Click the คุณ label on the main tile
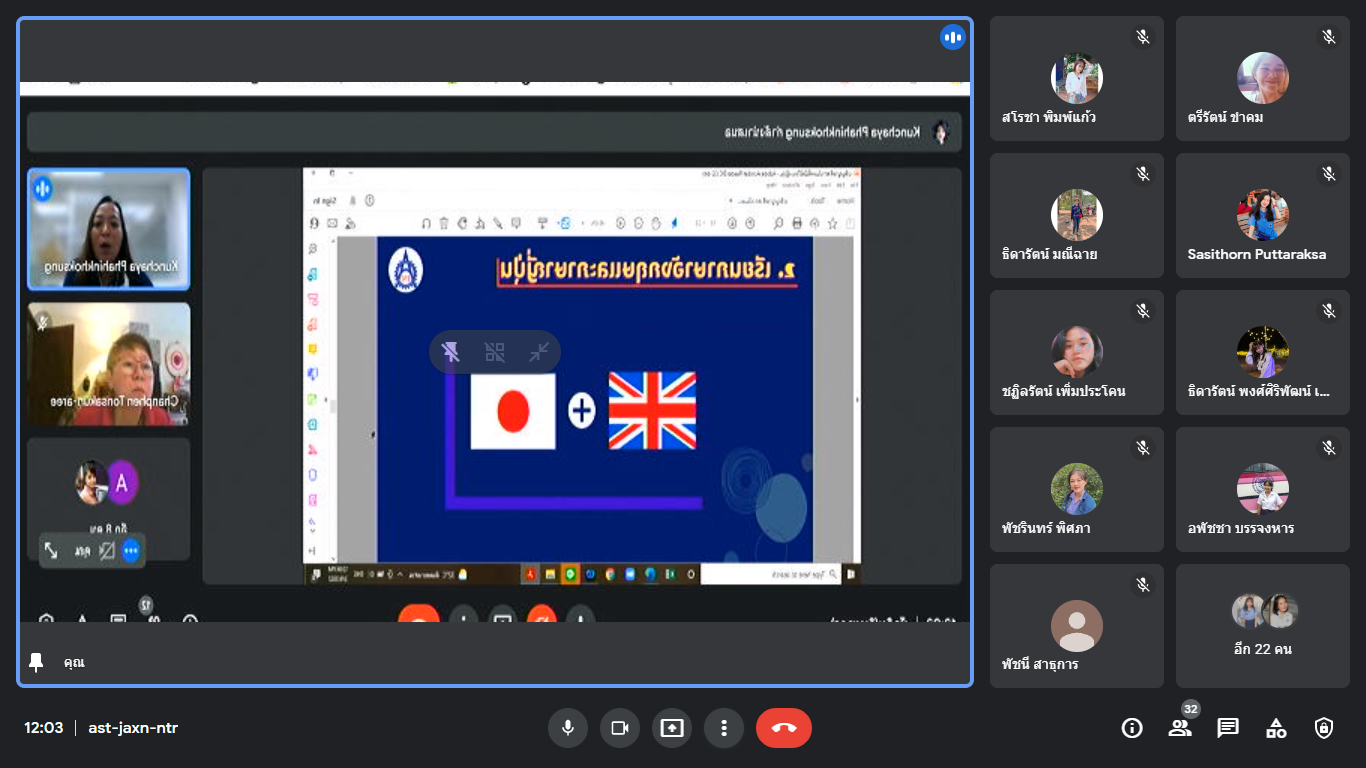This screenshot has width=1366, height=768. pyautogui.click(x=74, y=662)
